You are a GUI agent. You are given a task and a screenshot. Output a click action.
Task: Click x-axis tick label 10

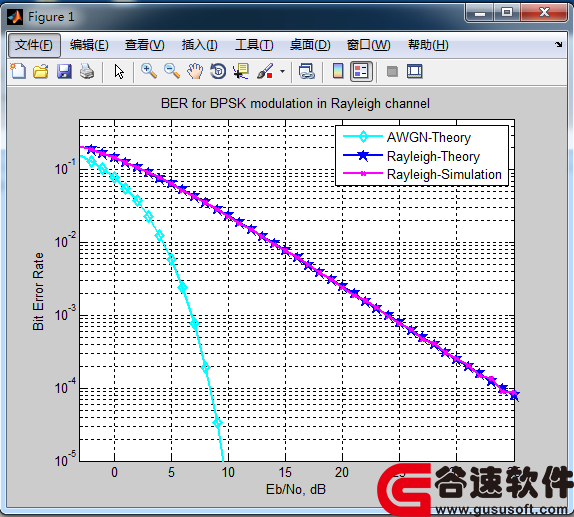[228, 472]
